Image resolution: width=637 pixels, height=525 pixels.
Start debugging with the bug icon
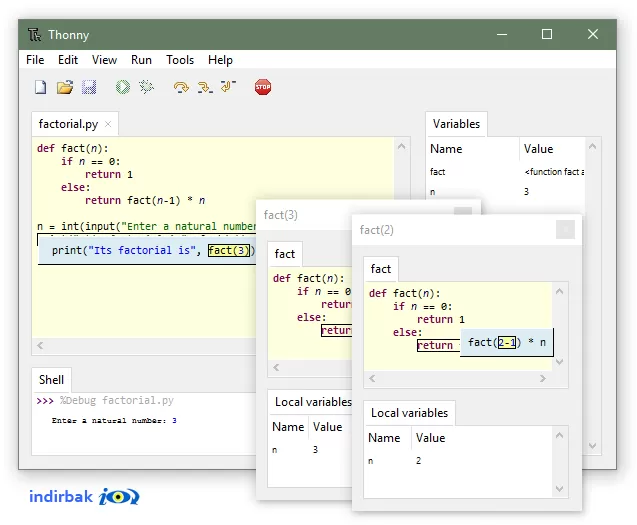tap(147, 87)
